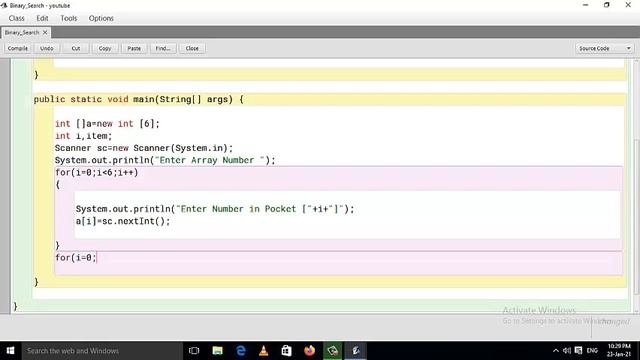The height and width of the screenshot is (360, 640).
Task: Open the taskbar clock and date
Action: tap(619, 350)
